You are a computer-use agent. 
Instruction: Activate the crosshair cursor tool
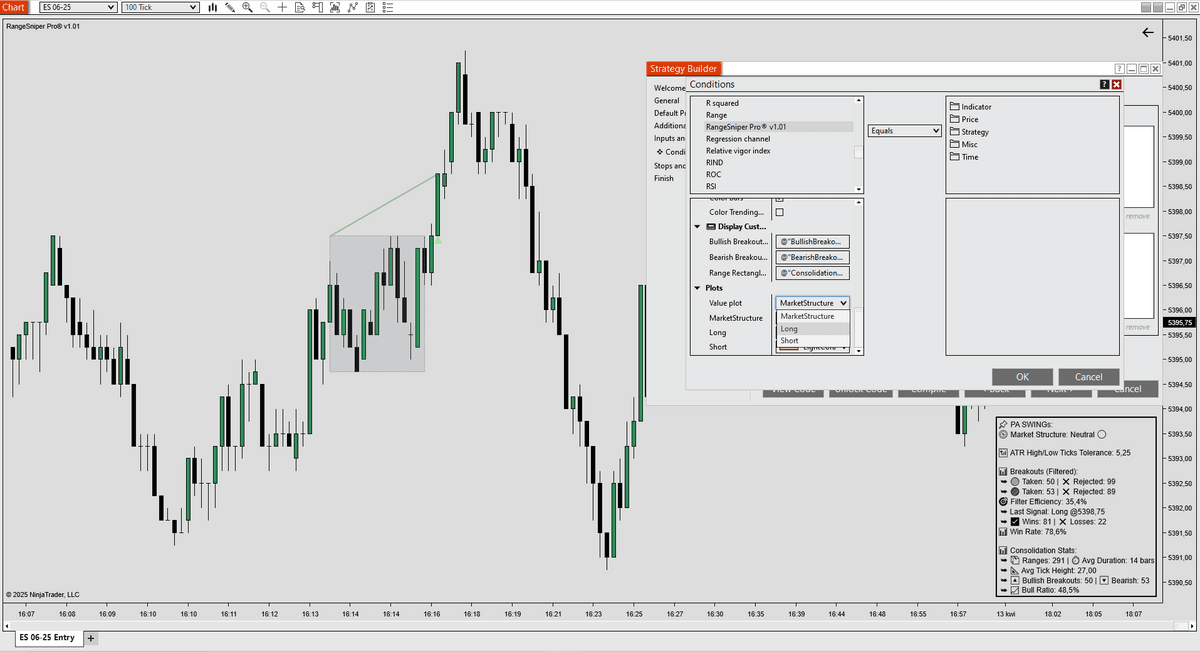(x=283, y=7)
